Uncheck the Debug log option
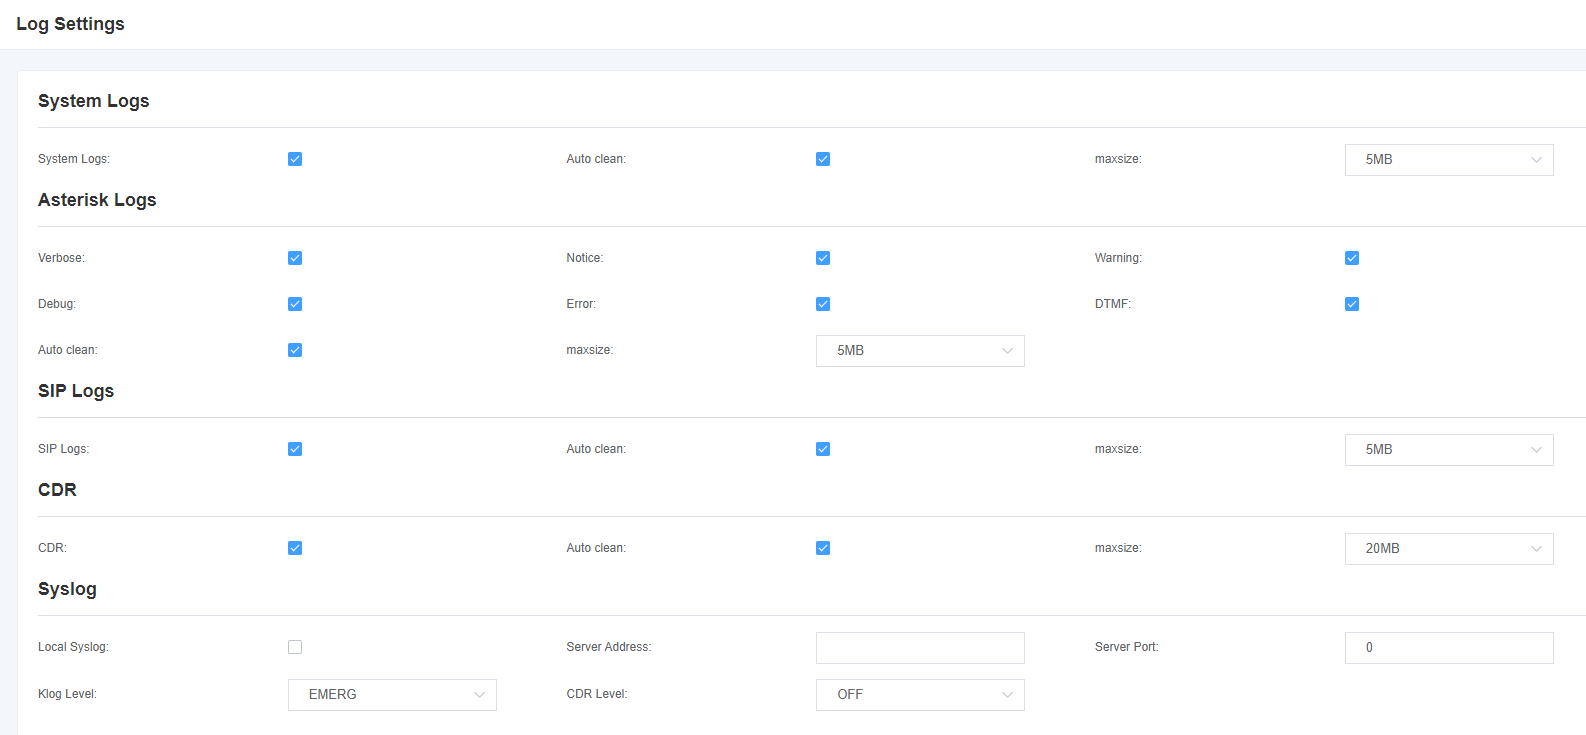The height and width of the screenshot is (735, 1586). click(x=295, y=304)
